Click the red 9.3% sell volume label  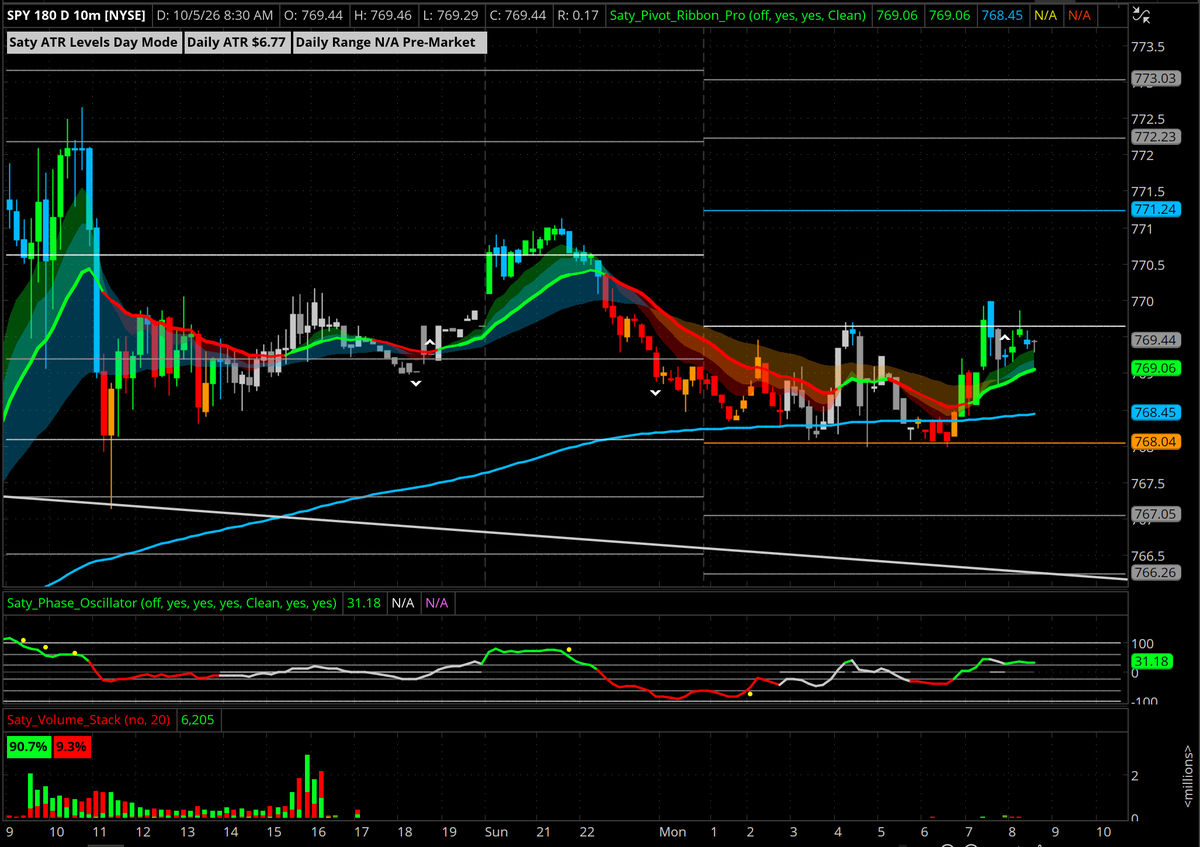click(71, 746)
